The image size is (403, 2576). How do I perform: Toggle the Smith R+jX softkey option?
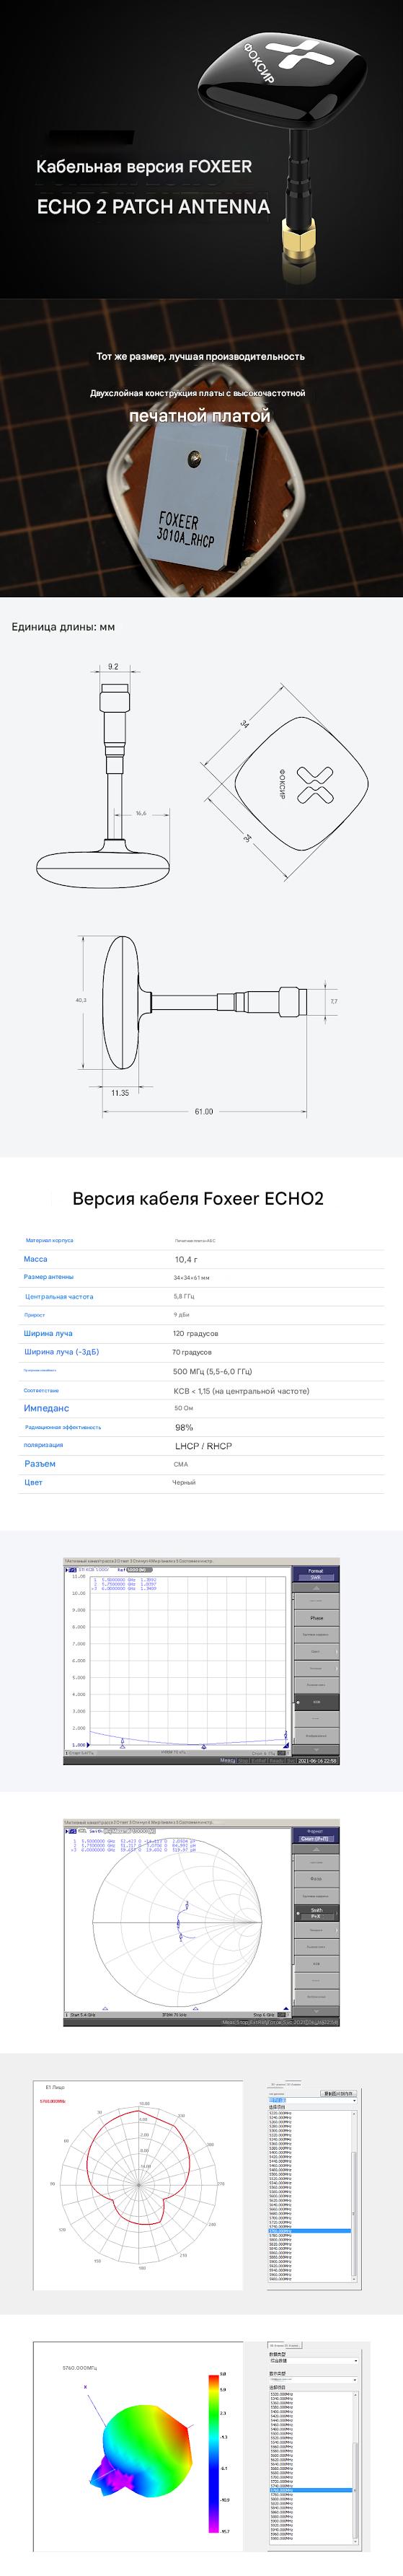pos(316,1912)
